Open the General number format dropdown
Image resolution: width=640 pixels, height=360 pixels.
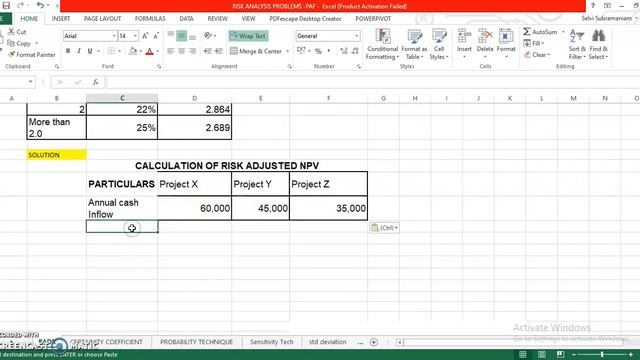356,36
